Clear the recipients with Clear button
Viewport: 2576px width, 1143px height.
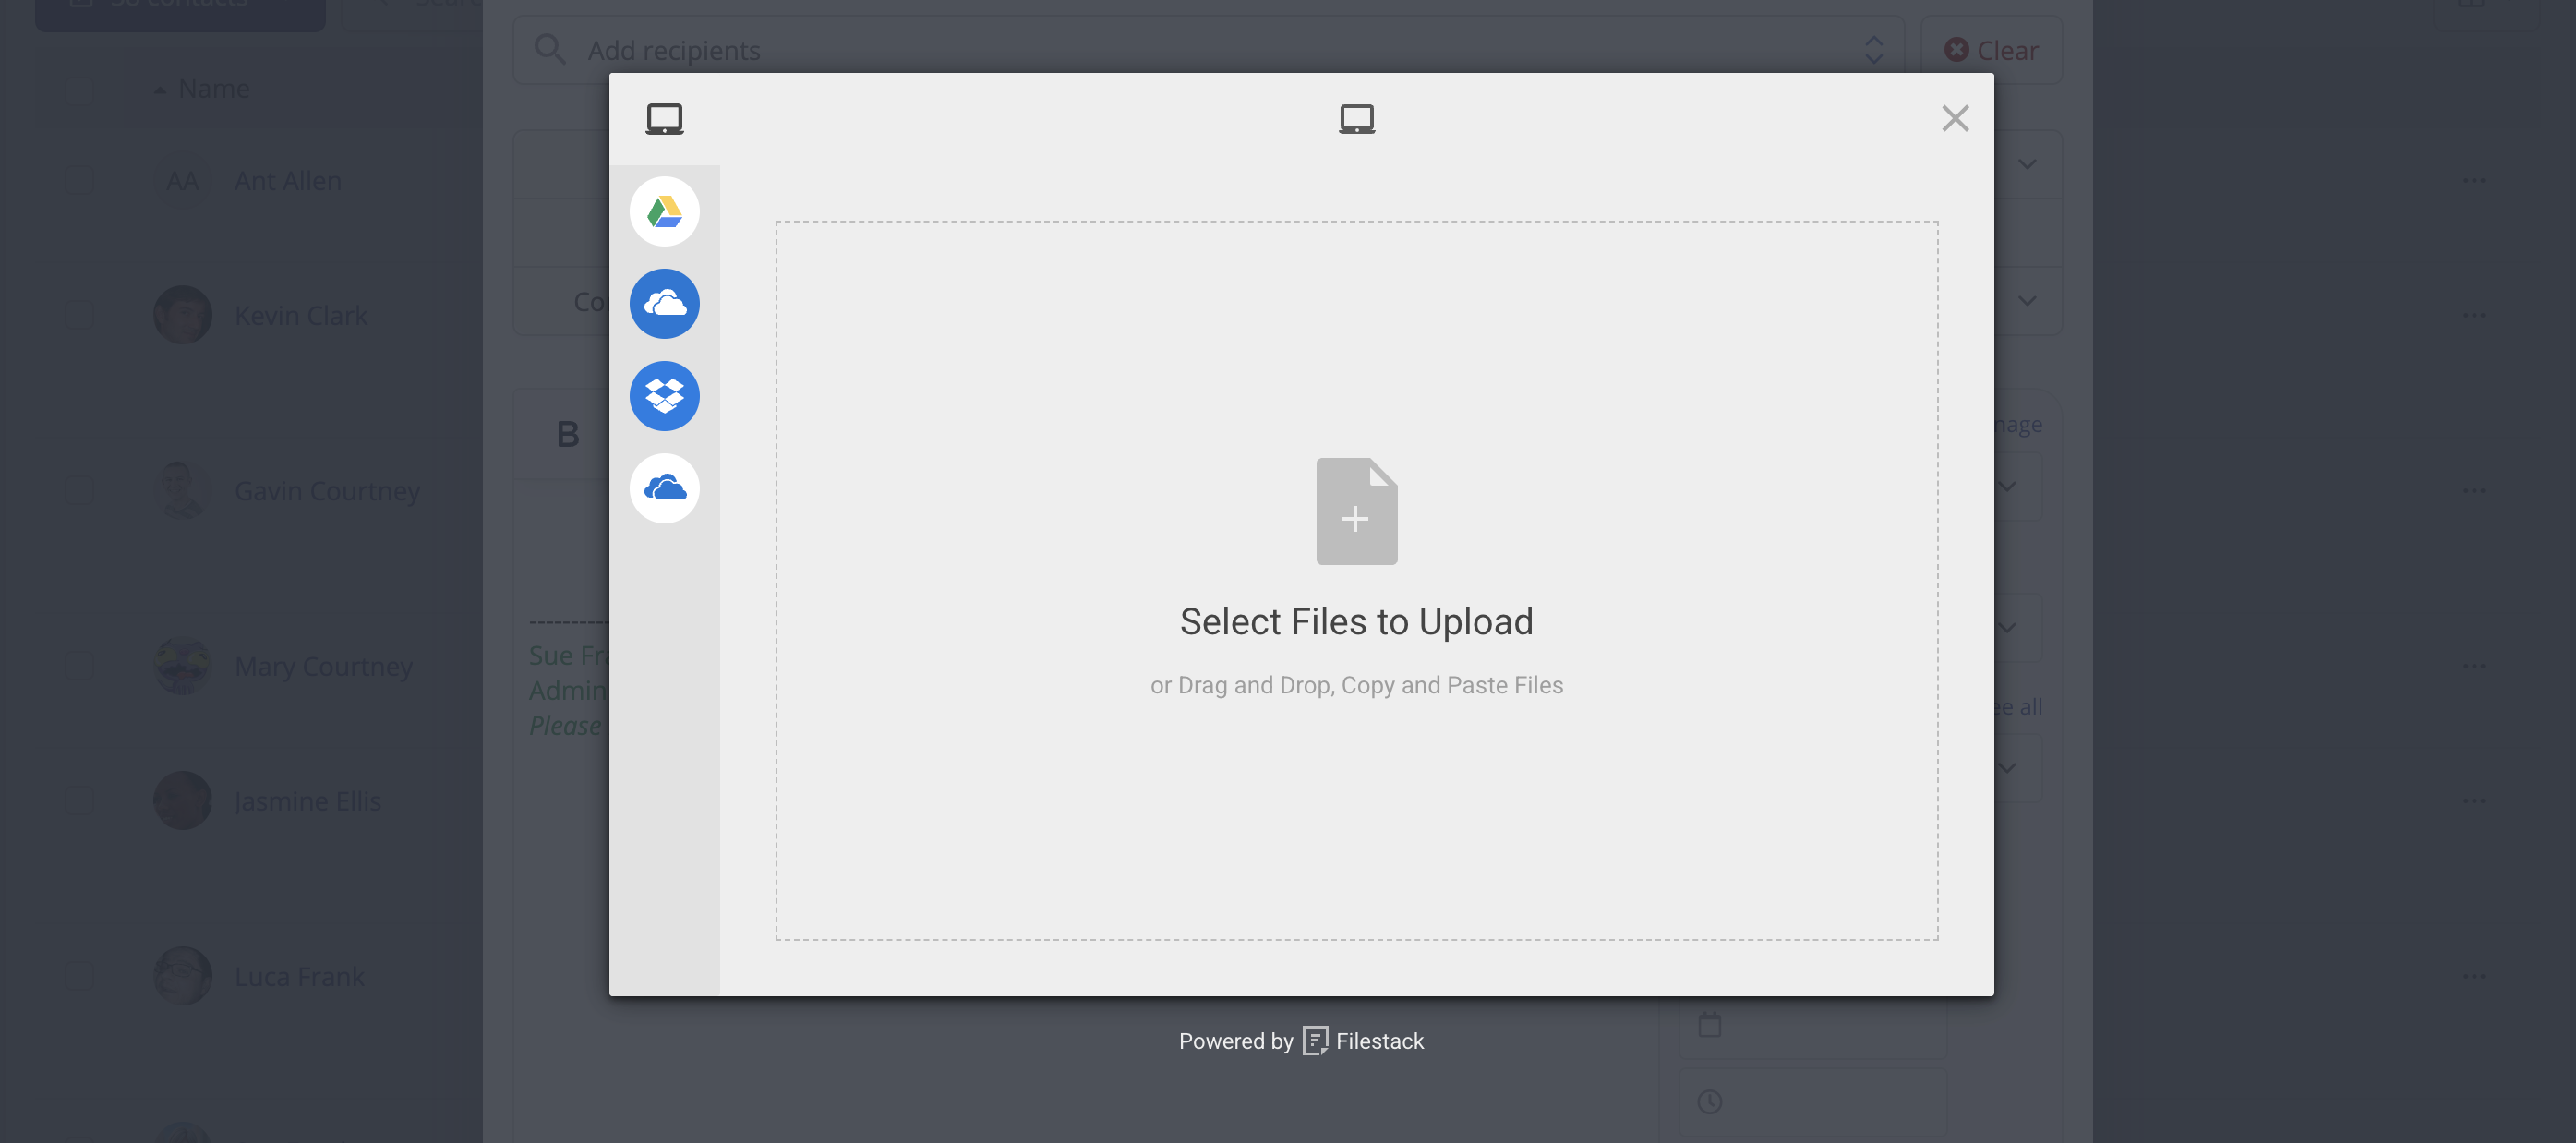click(x=1990, y=49)
